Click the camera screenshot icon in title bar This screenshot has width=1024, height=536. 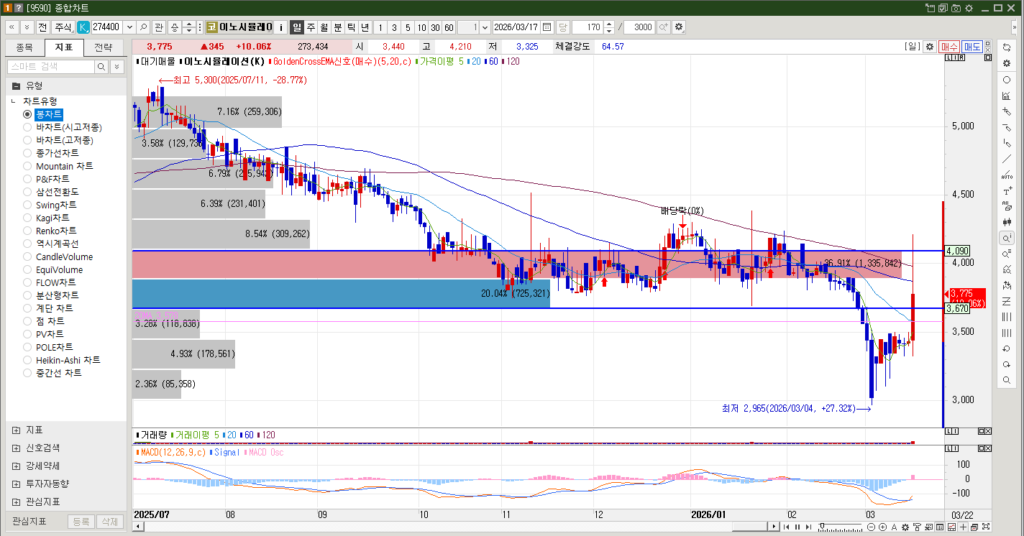click(957, 8)
